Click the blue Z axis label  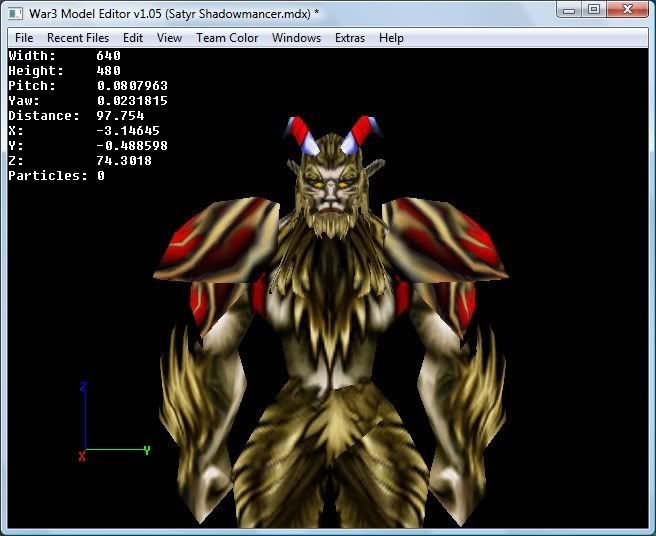[83, 386]
